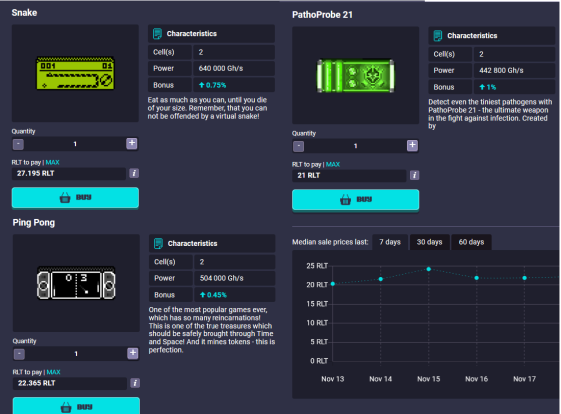The height and width of the screenshot is (414, 561).
Task: Click the Nov 16 chart data point
Action: pyautogui.click(x=477, y=278)
